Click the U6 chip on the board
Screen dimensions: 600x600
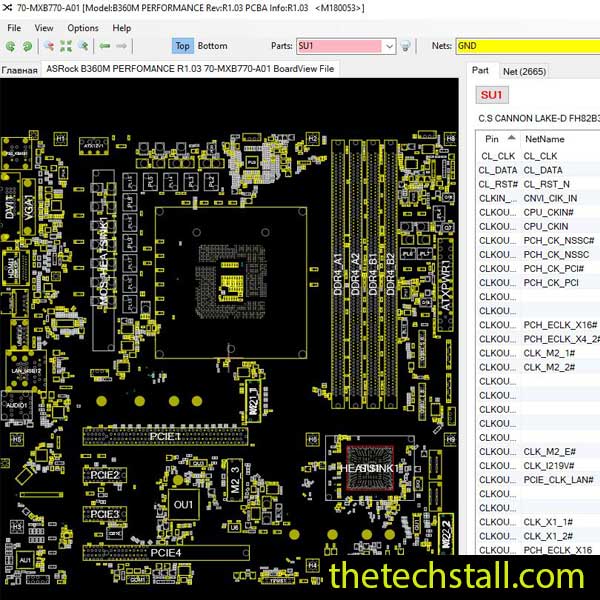pos(234,527)
